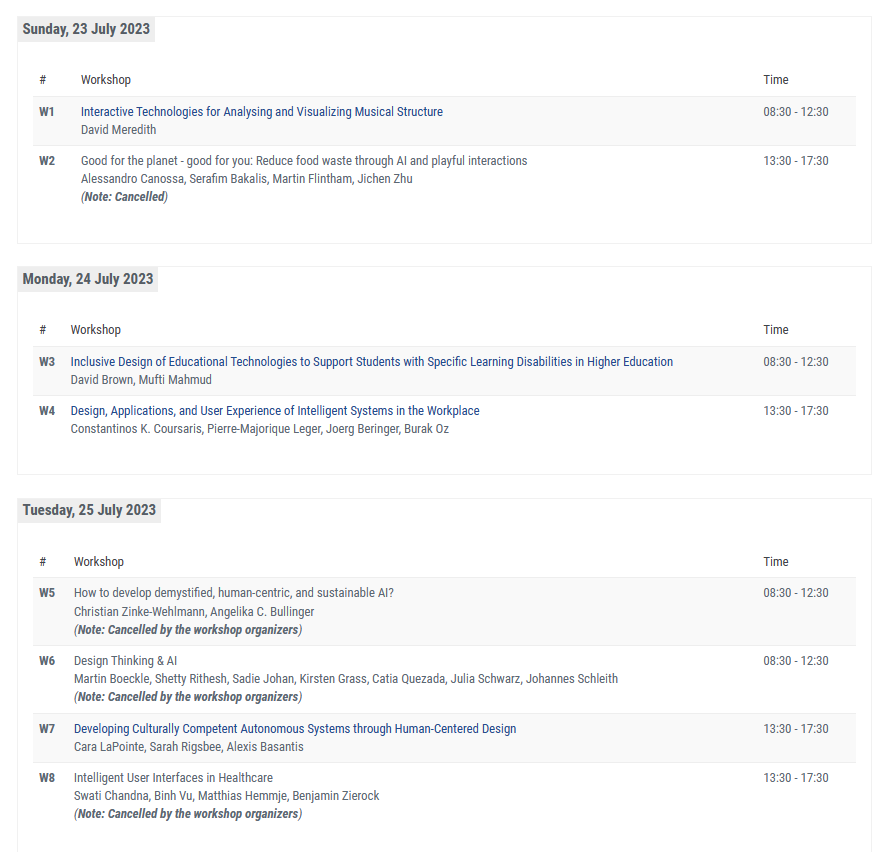
Task: Click the W3 workshop number
Action: [47, 362]
